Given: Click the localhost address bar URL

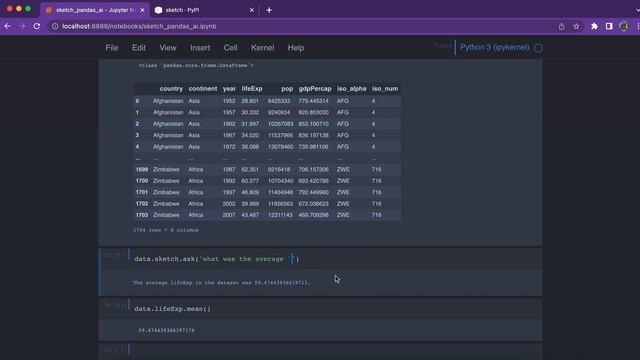Looking at the screenshot, I should coord(139,26).
